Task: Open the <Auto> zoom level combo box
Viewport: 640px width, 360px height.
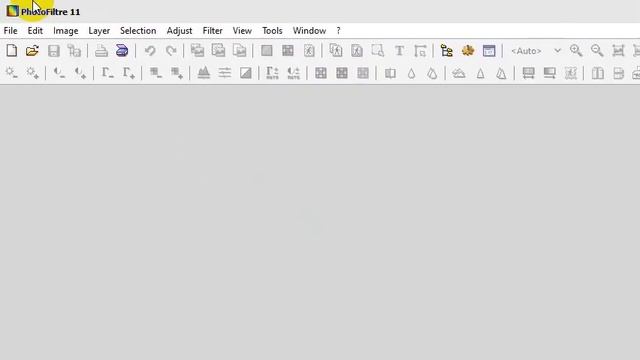Action: (536, 51)
